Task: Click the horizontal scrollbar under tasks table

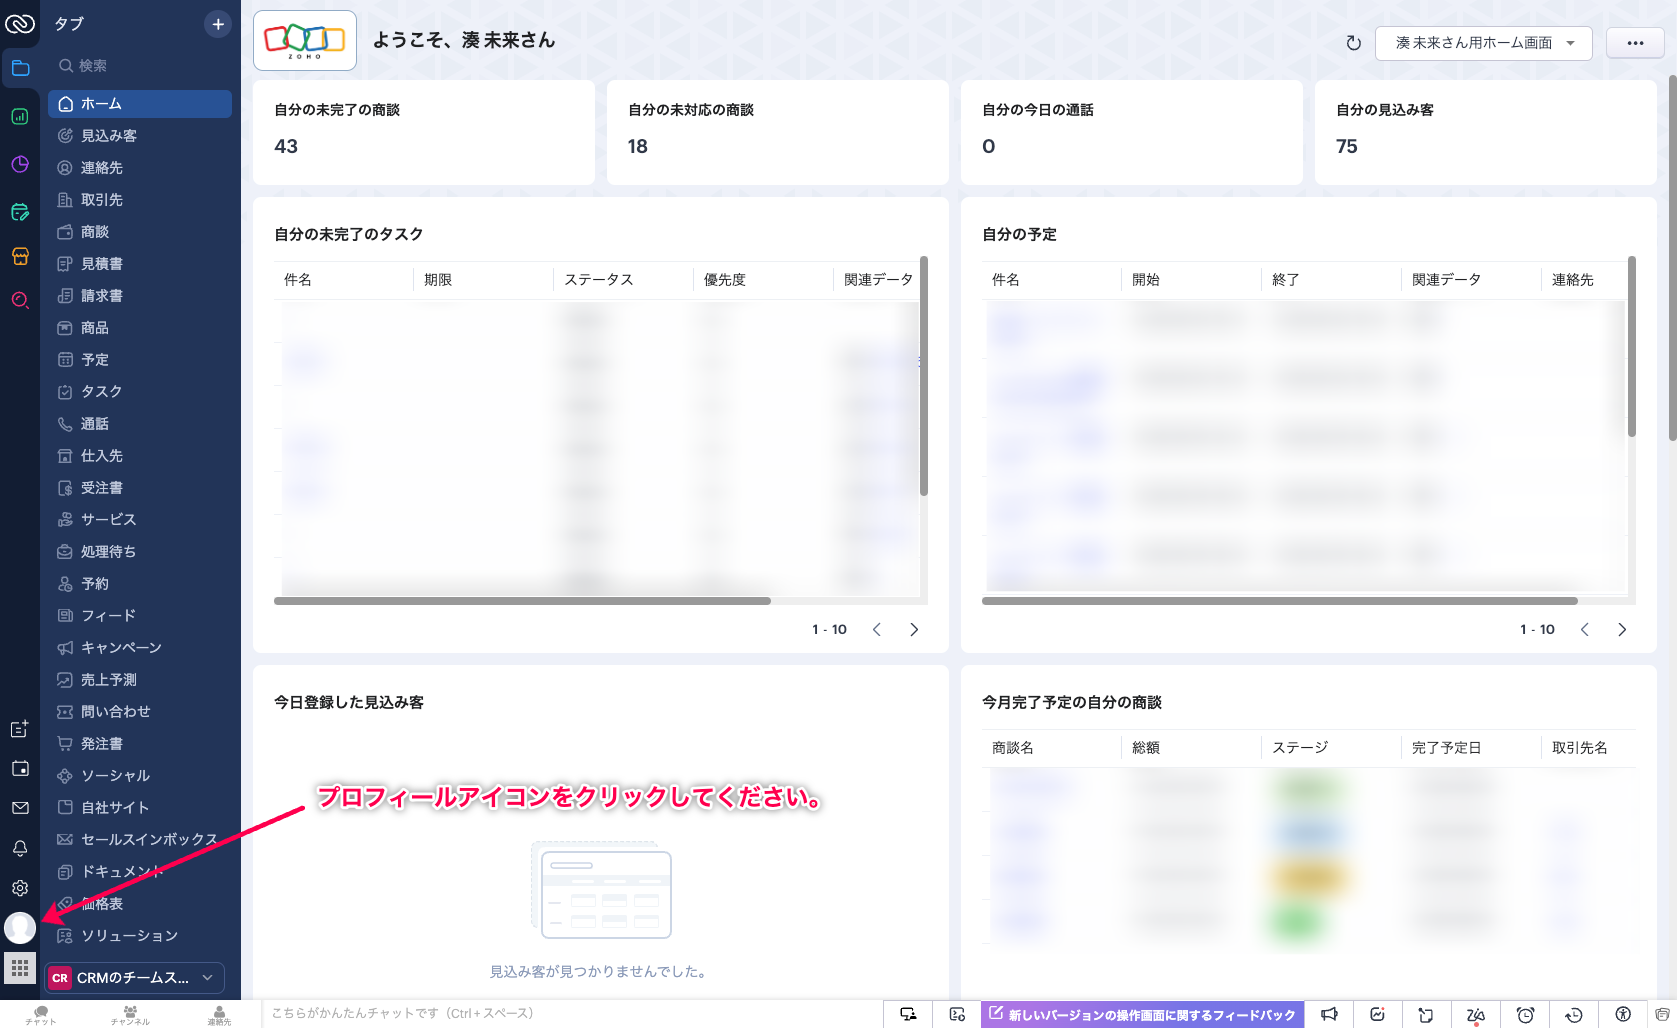Action: 522,601
